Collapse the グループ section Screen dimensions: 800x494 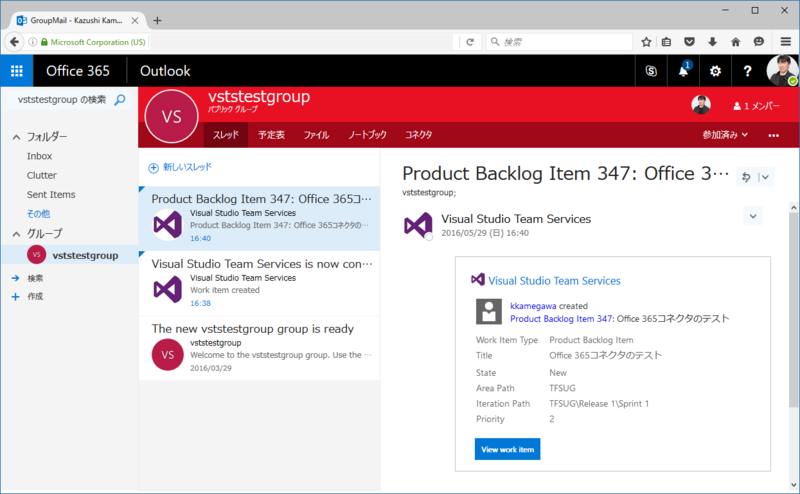point(16,234)
